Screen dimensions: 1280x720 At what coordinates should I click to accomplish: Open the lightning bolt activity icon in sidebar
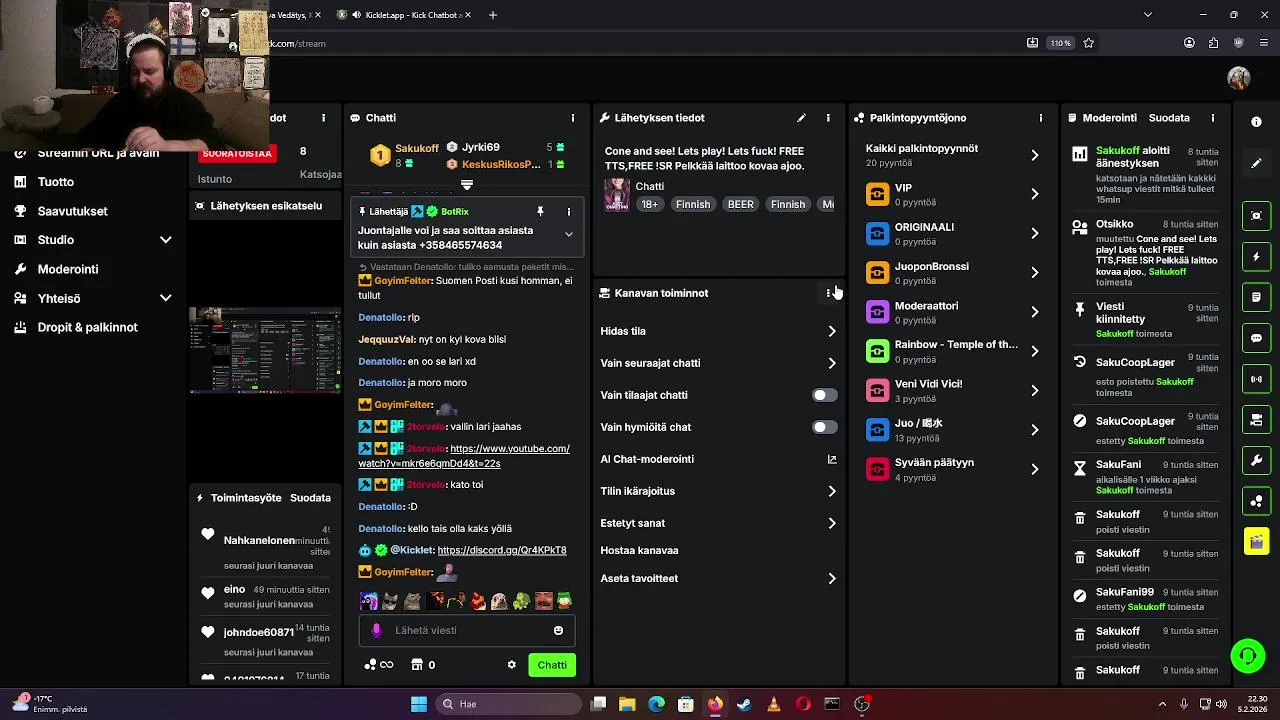(x=1256, y=257)
